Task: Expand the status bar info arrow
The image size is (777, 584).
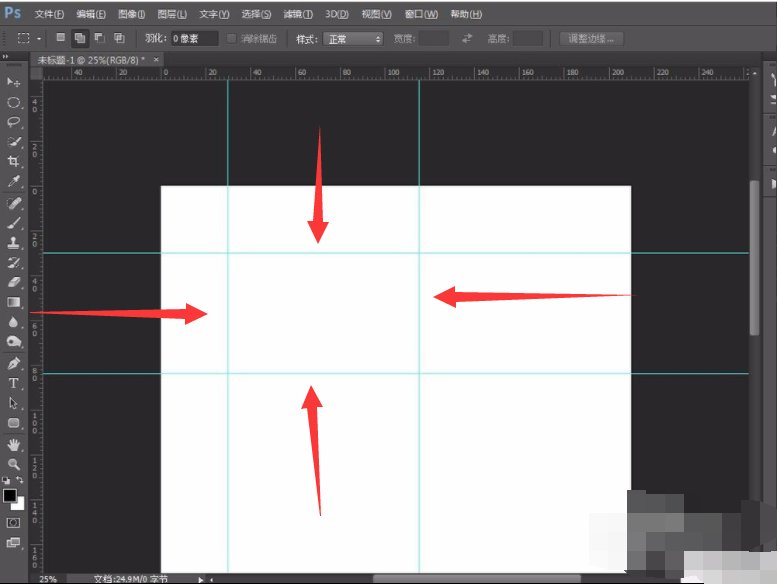Action: [201, 578]
